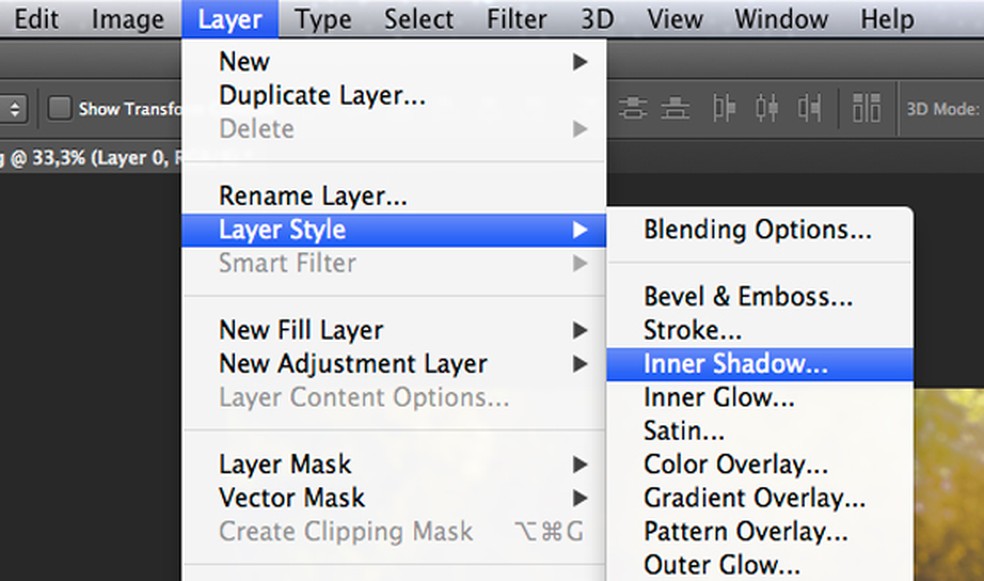Enable the Show Transform Controls checkbox
Screen dimensions: 984x581
click(61, 108)
